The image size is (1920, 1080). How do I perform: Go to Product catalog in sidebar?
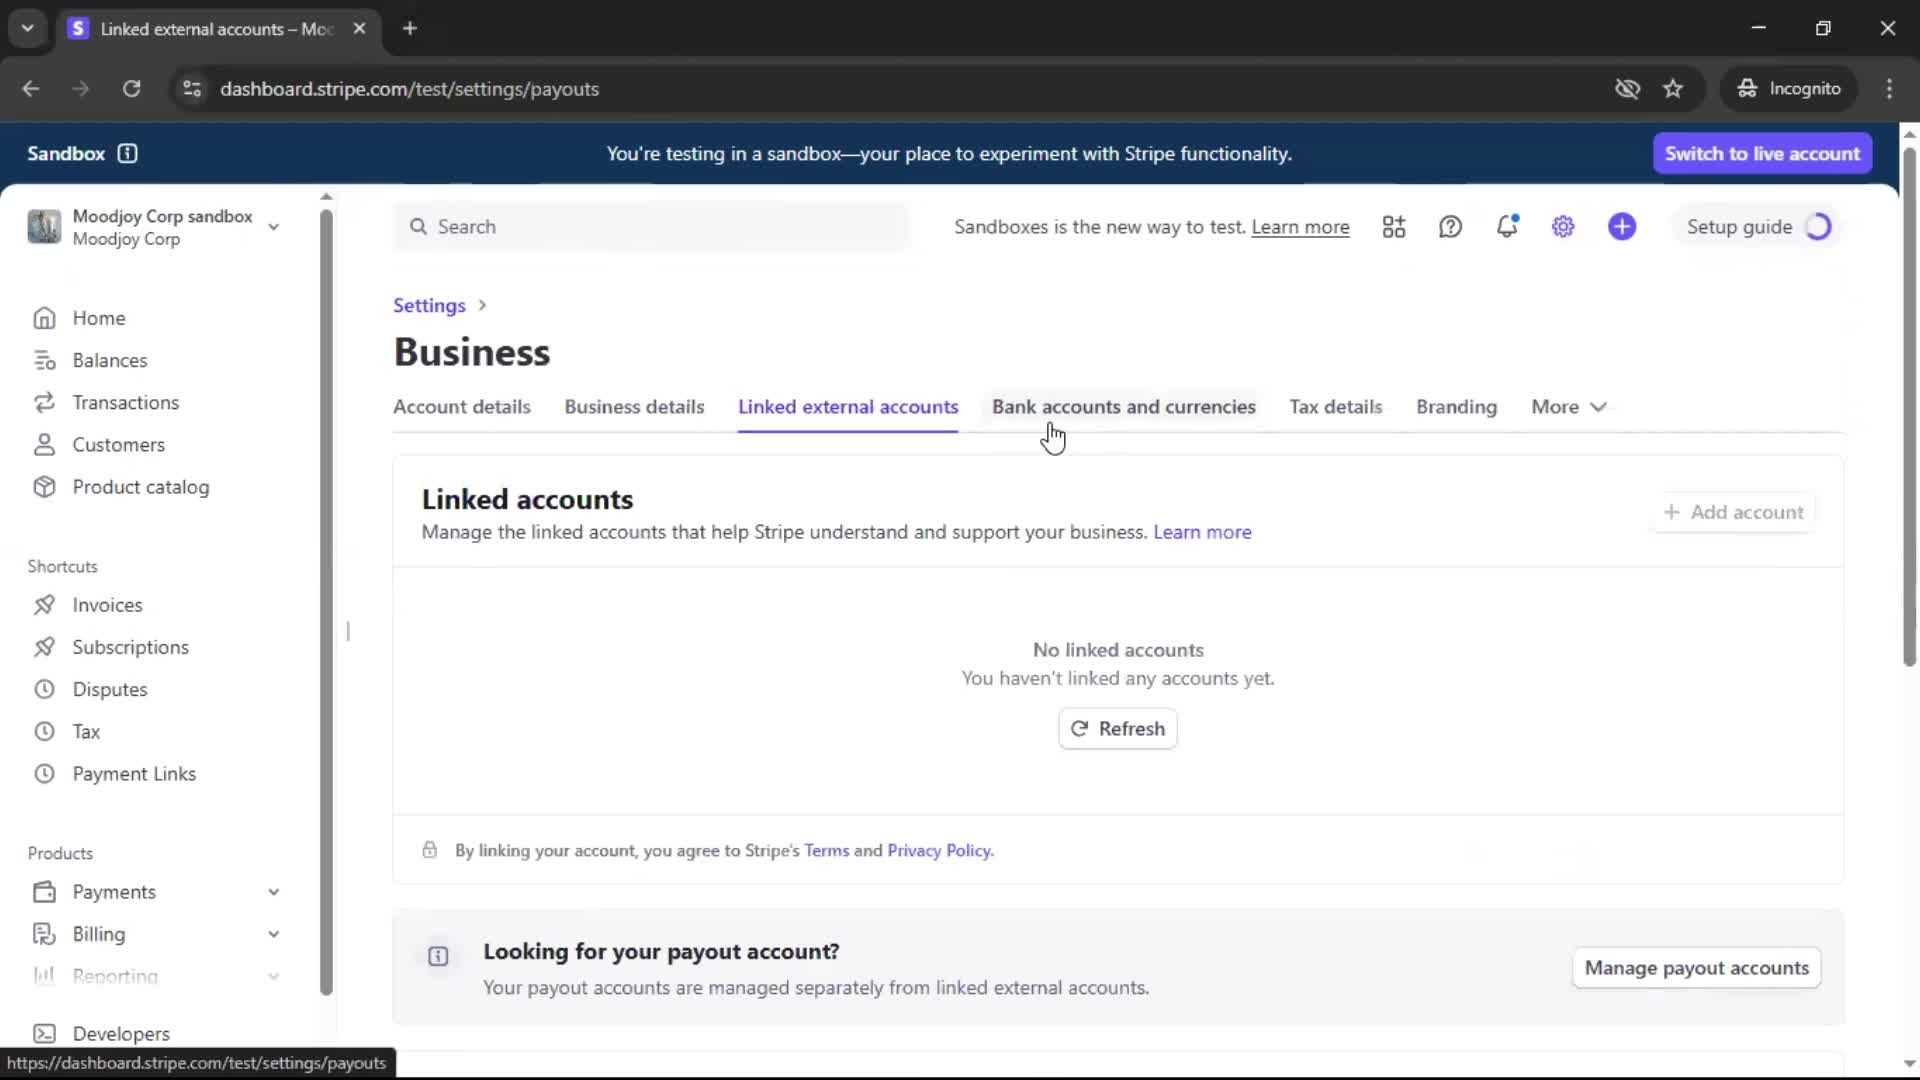tap(140, 487)
